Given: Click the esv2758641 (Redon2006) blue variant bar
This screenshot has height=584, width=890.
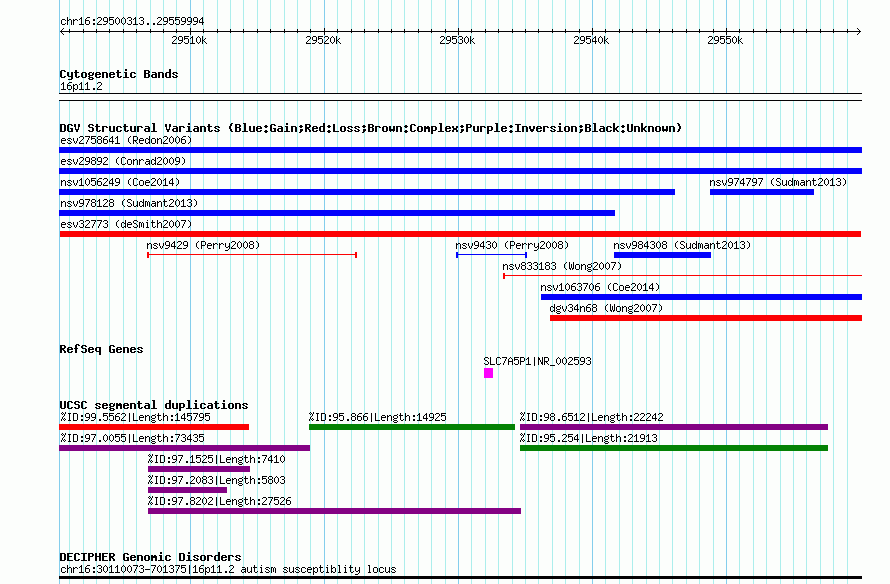Looking at the screenshot, I should click(460, 150).
